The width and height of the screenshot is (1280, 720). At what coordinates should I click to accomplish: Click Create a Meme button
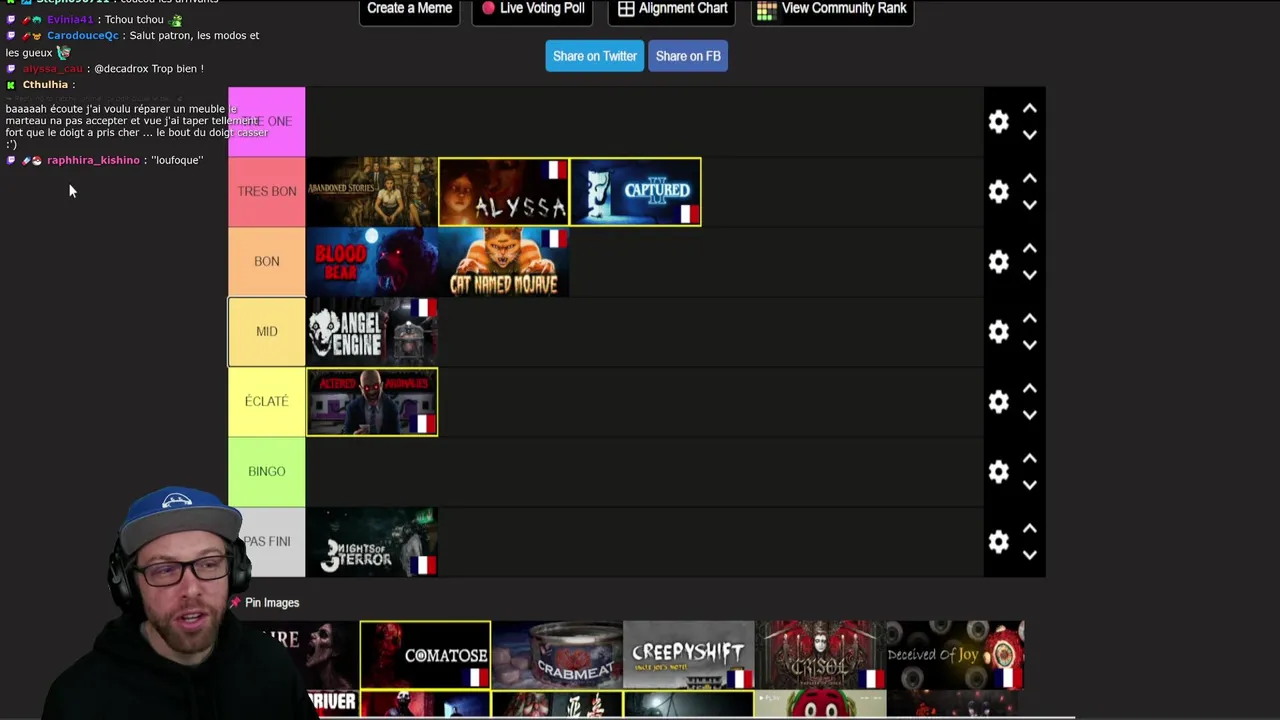(410, 9)
